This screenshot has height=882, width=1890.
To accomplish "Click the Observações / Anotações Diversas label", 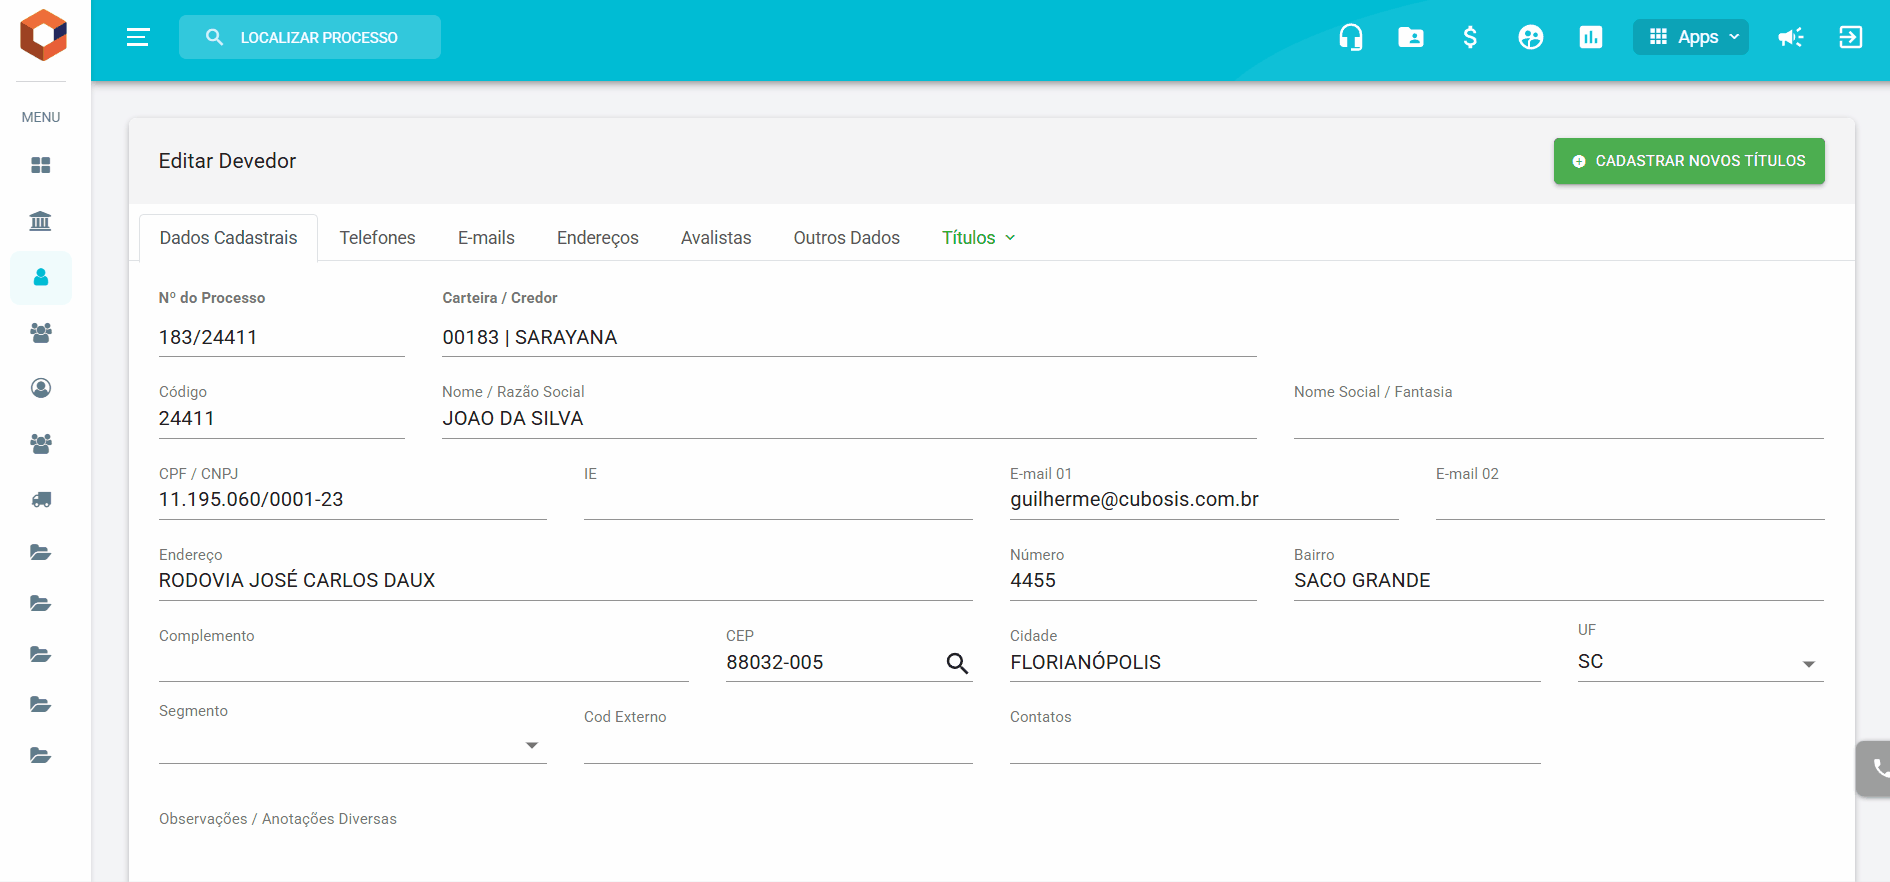I will 278,819.
